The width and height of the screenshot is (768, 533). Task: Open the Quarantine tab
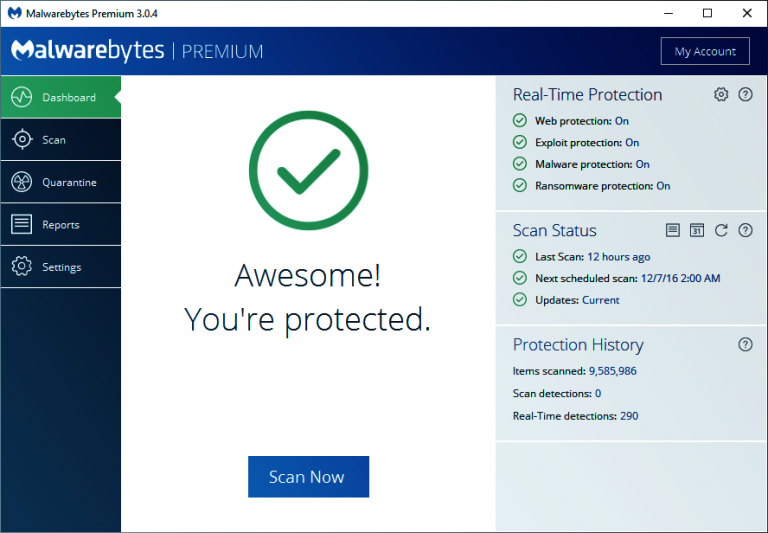[61, 182]
